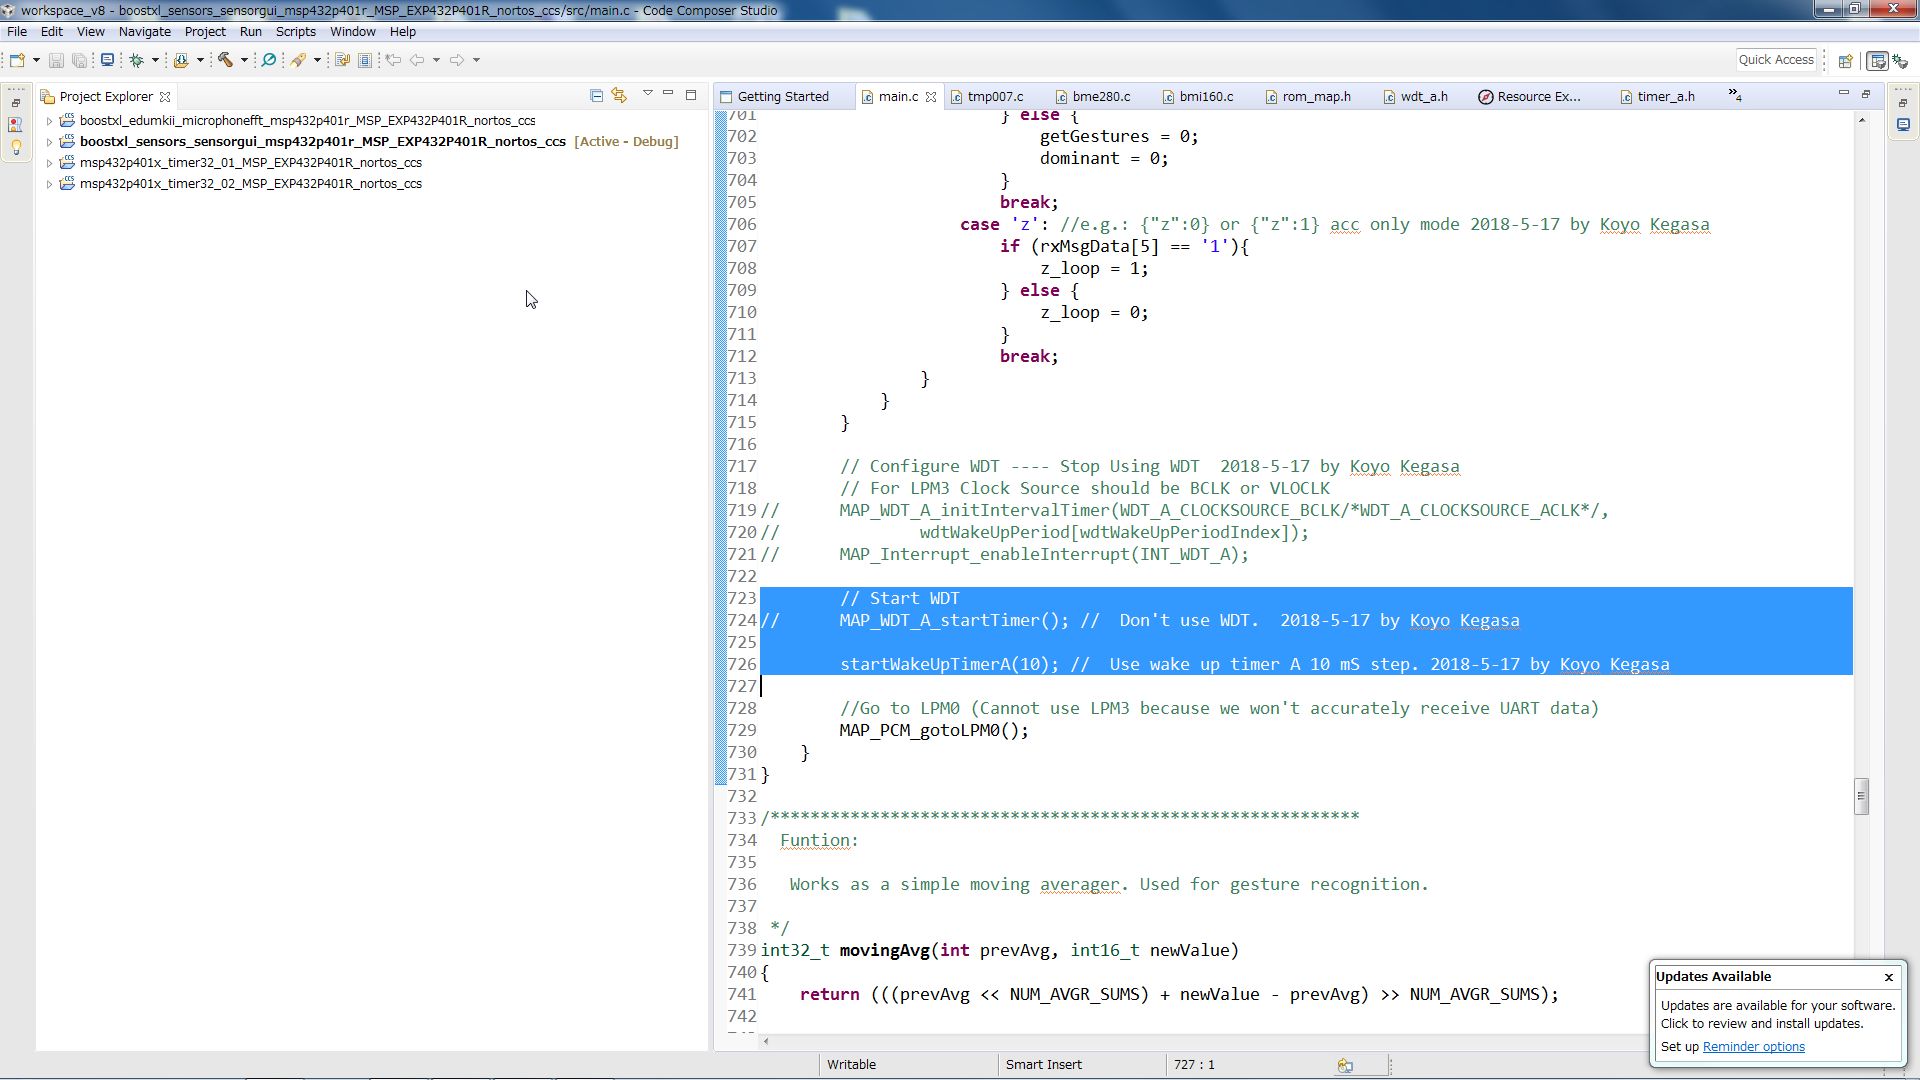Click the editor vertical scrollbar thumb
Image resolution: width=1920 pixels, height=1080 pixels.
[1861, 797]
